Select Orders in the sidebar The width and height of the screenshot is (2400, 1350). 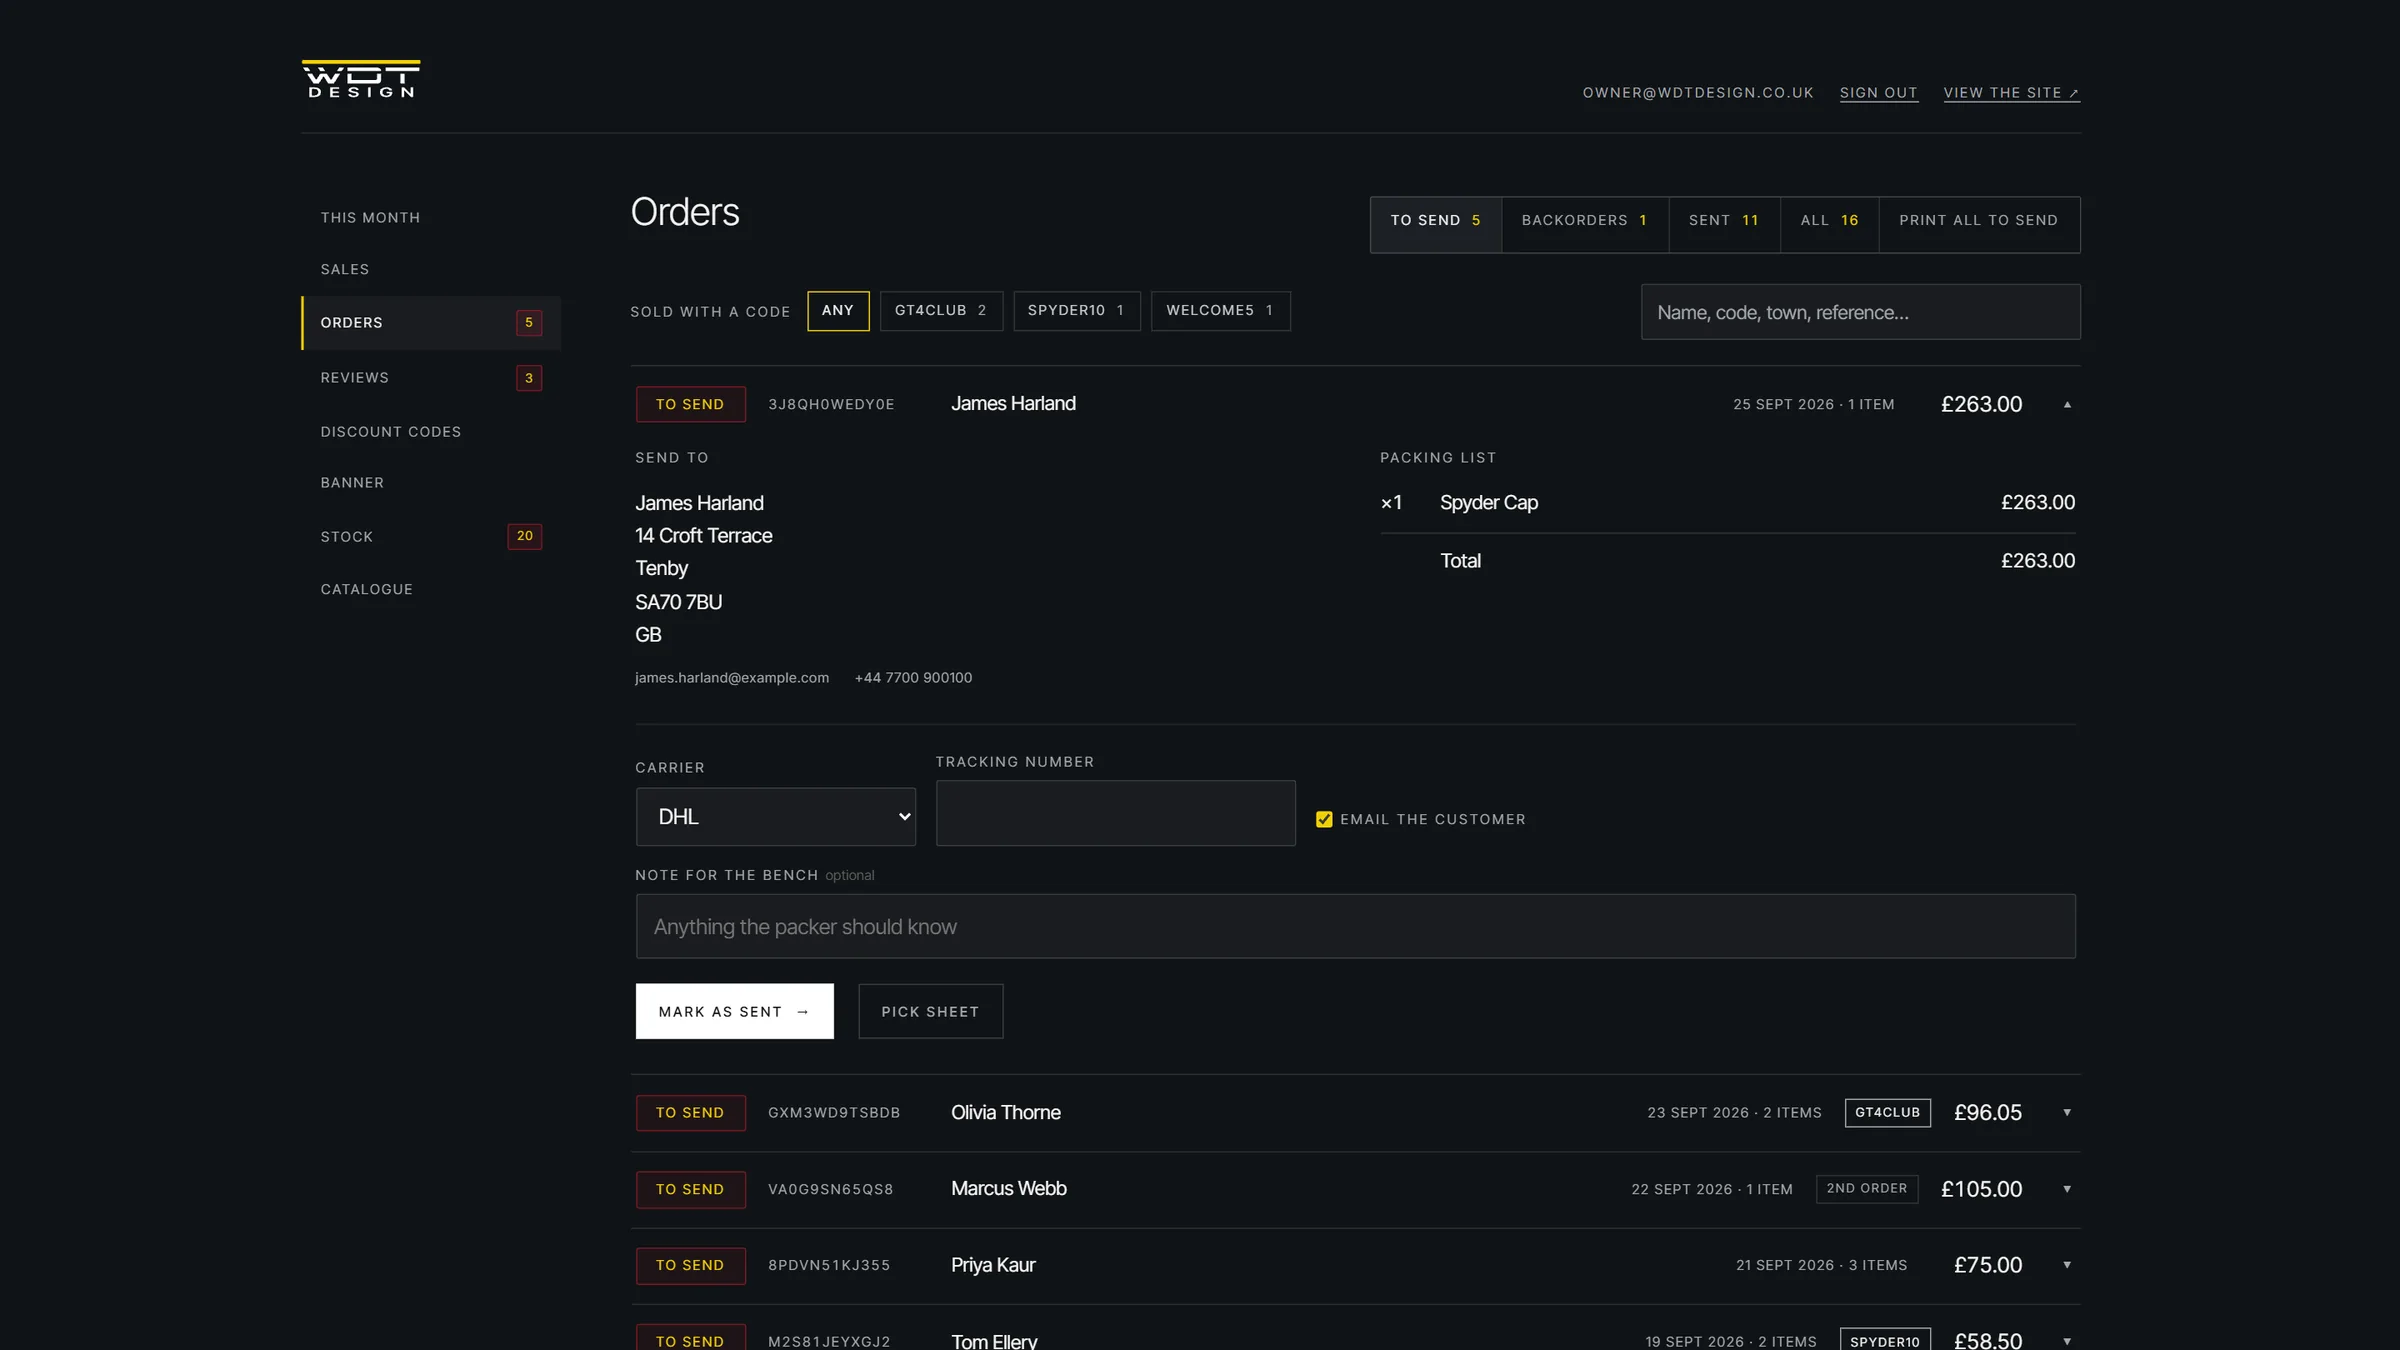[431, 323]
